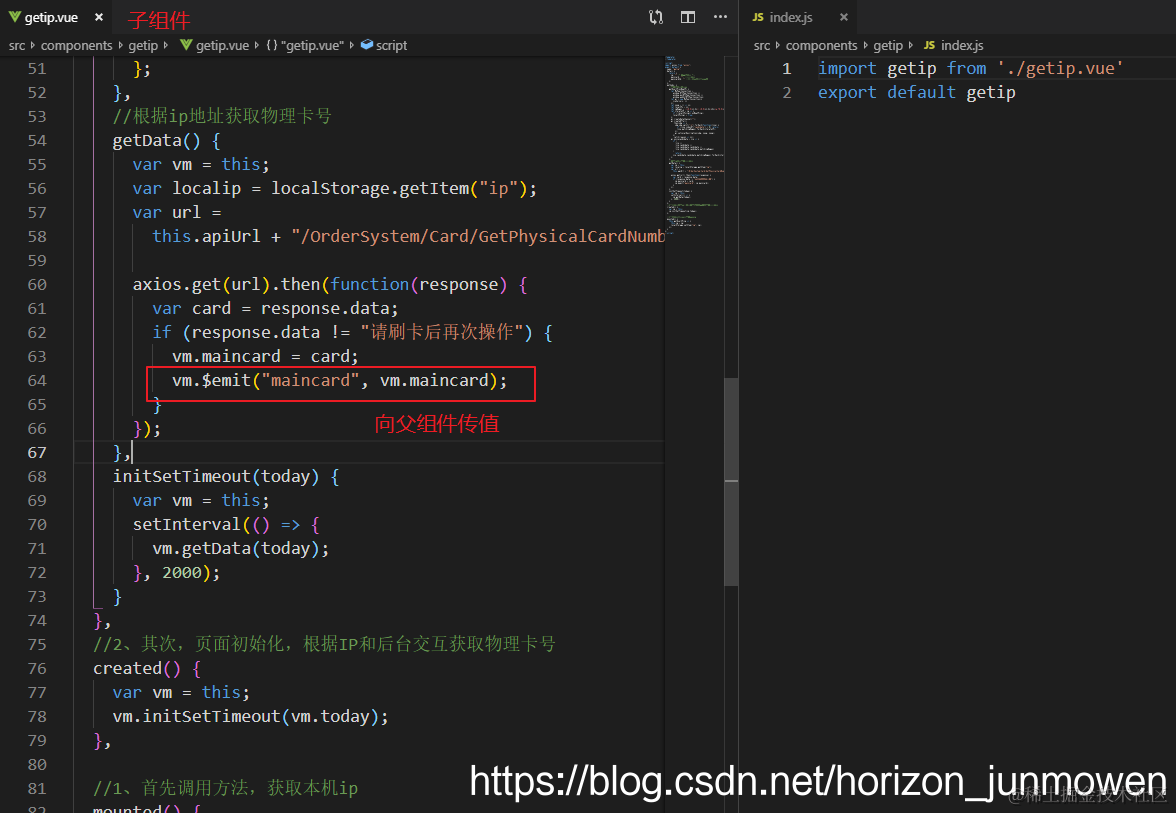This screenshot has height=813, width=1176.
Task: Click vm.initSetTimeout(vm.today); line
Action: click(250, 716)
